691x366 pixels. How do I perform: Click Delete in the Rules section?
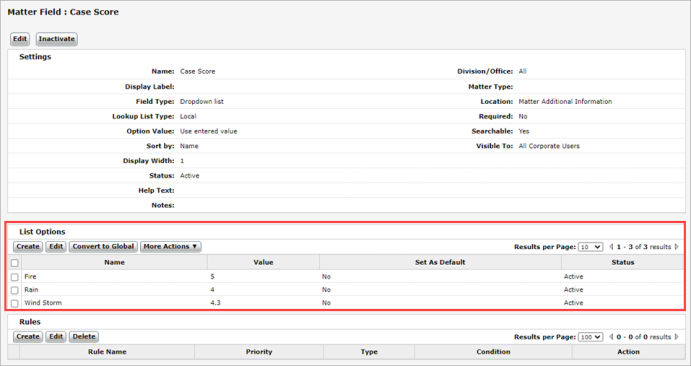[84, 336]
